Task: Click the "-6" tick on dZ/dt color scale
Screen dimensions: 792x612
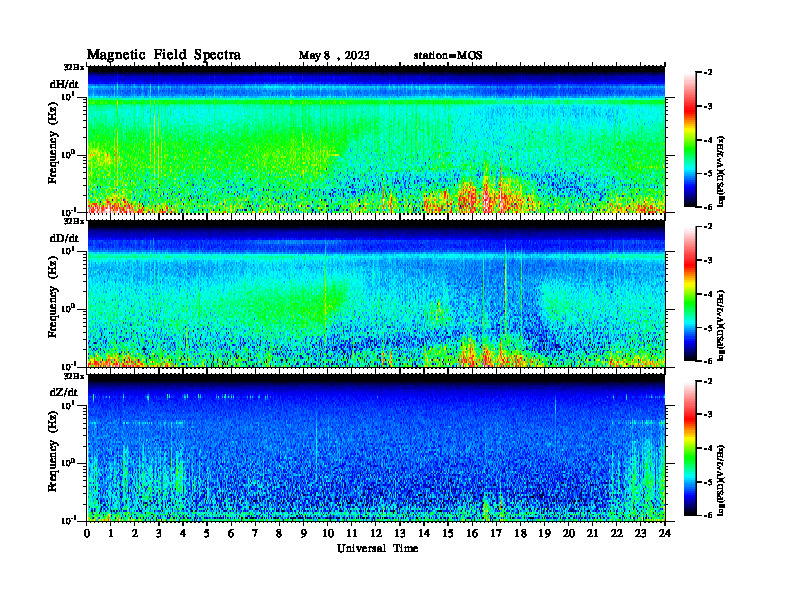Action: [x=707, y=515]
